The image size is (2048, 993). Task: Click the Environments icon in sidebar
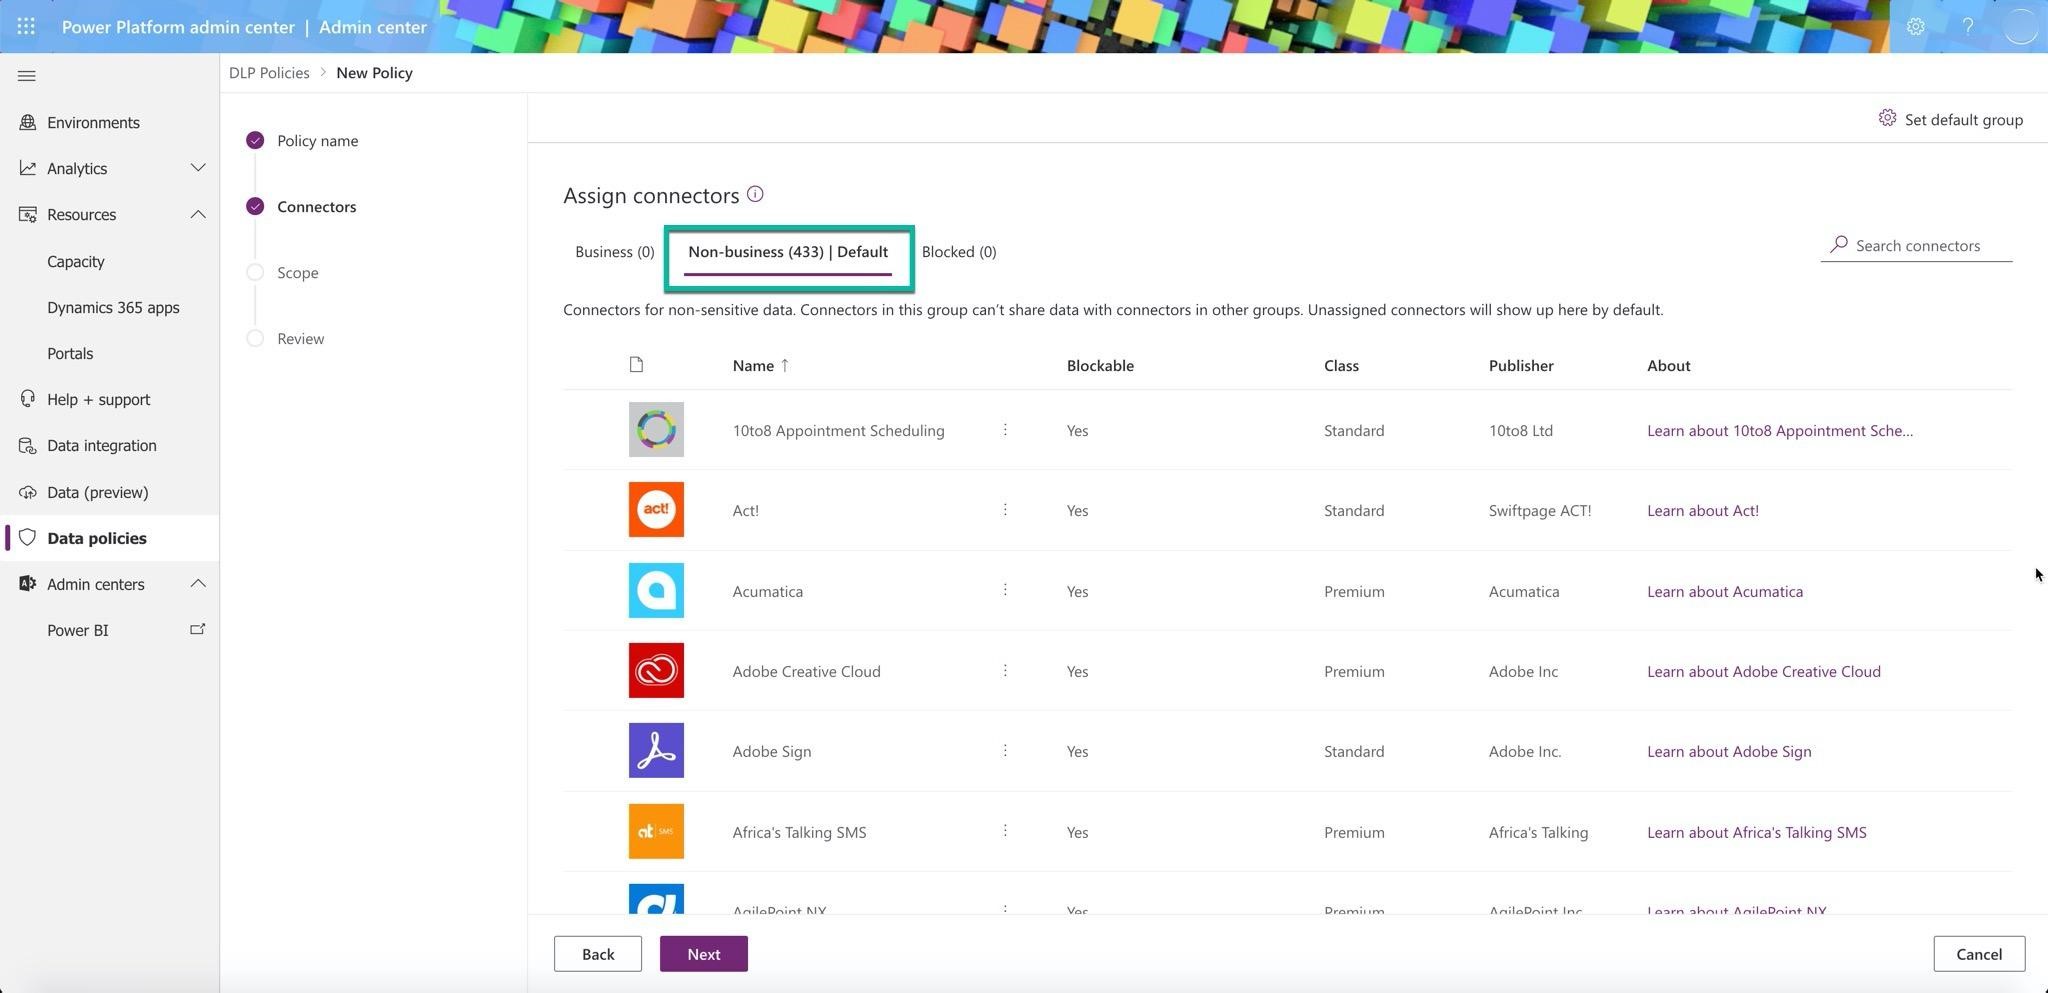point(27,122)
